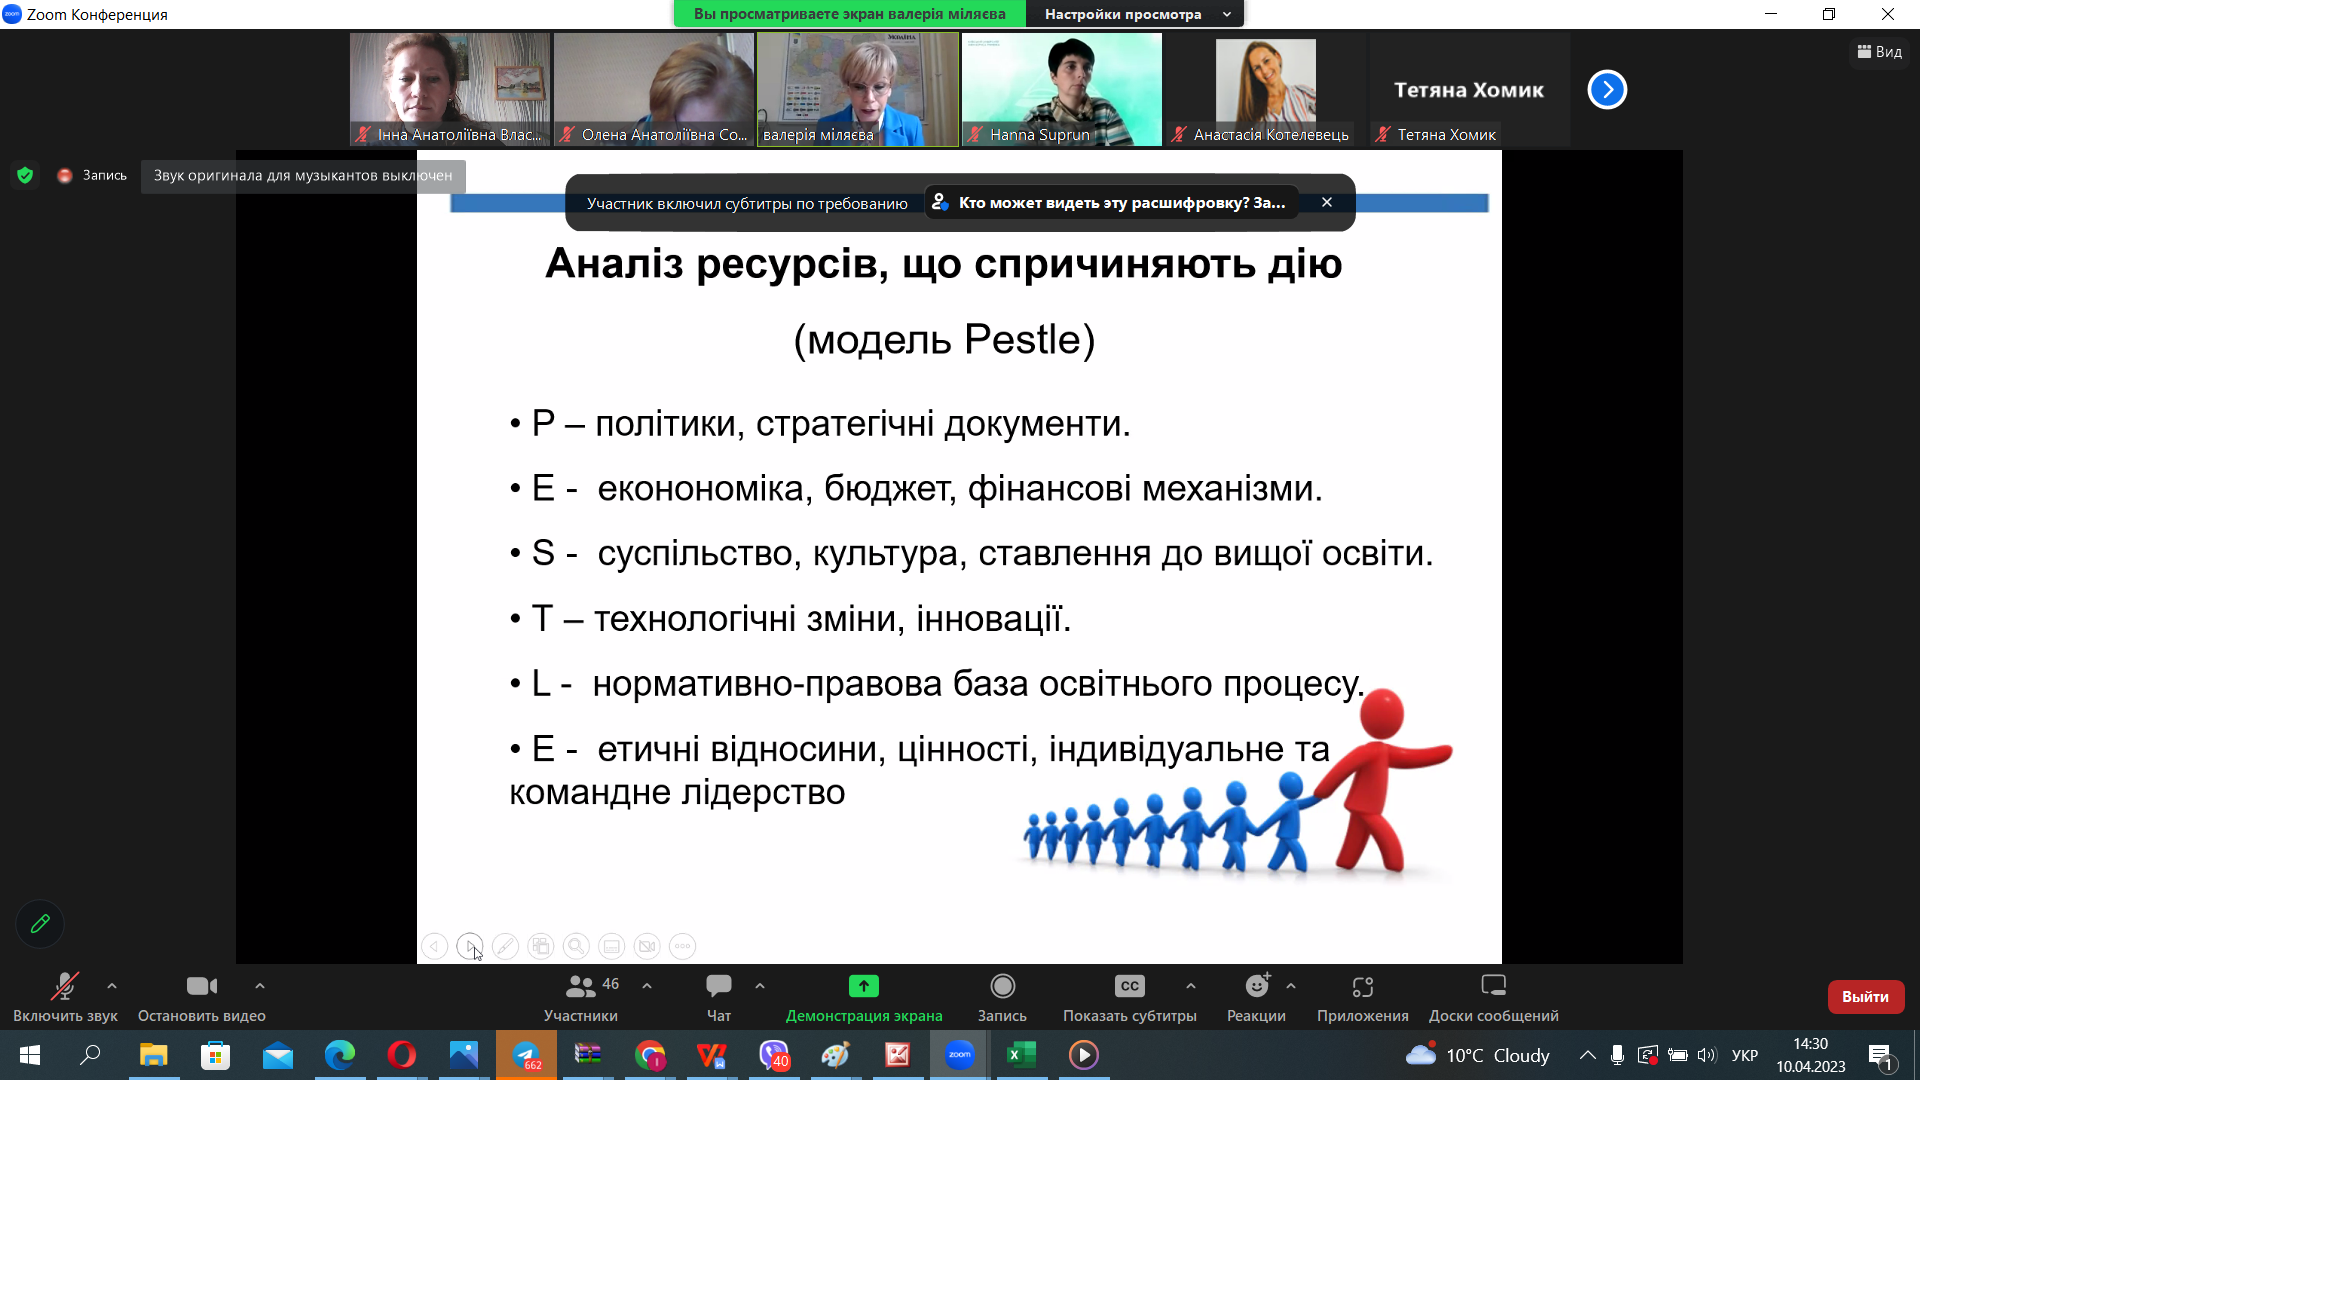Image resolution: width=2336 pixels, height=1316 pixels.
Task: Expand the arrow beside the subtitles button
Action: pos(1190,986)
